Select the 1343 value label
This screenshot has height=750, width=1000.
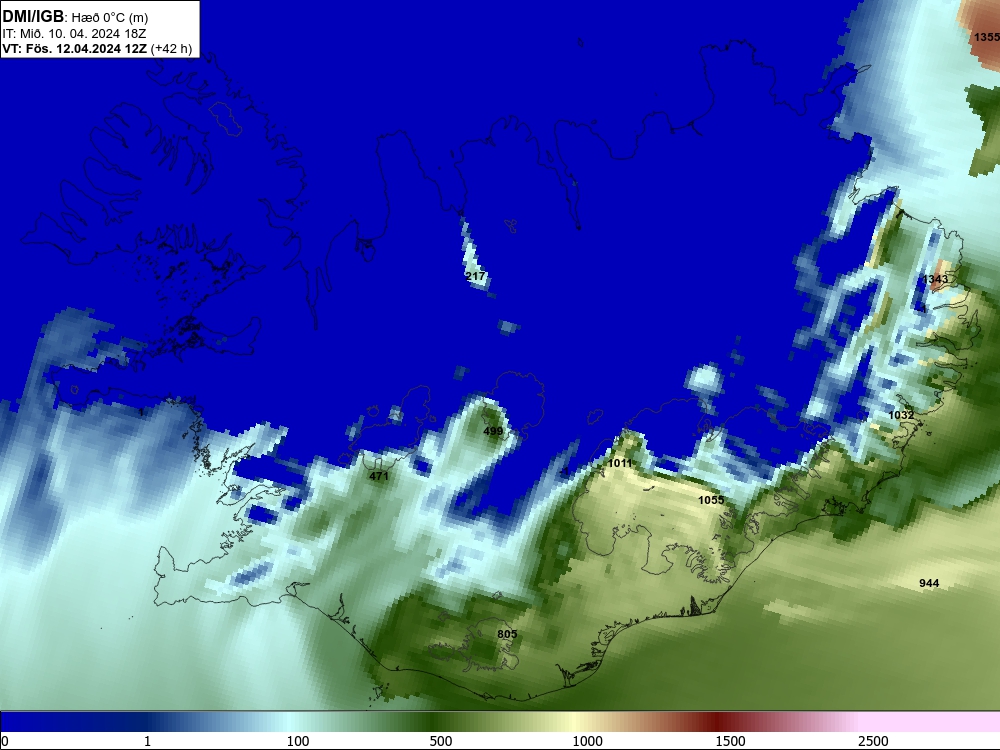(x=935, y=279)
